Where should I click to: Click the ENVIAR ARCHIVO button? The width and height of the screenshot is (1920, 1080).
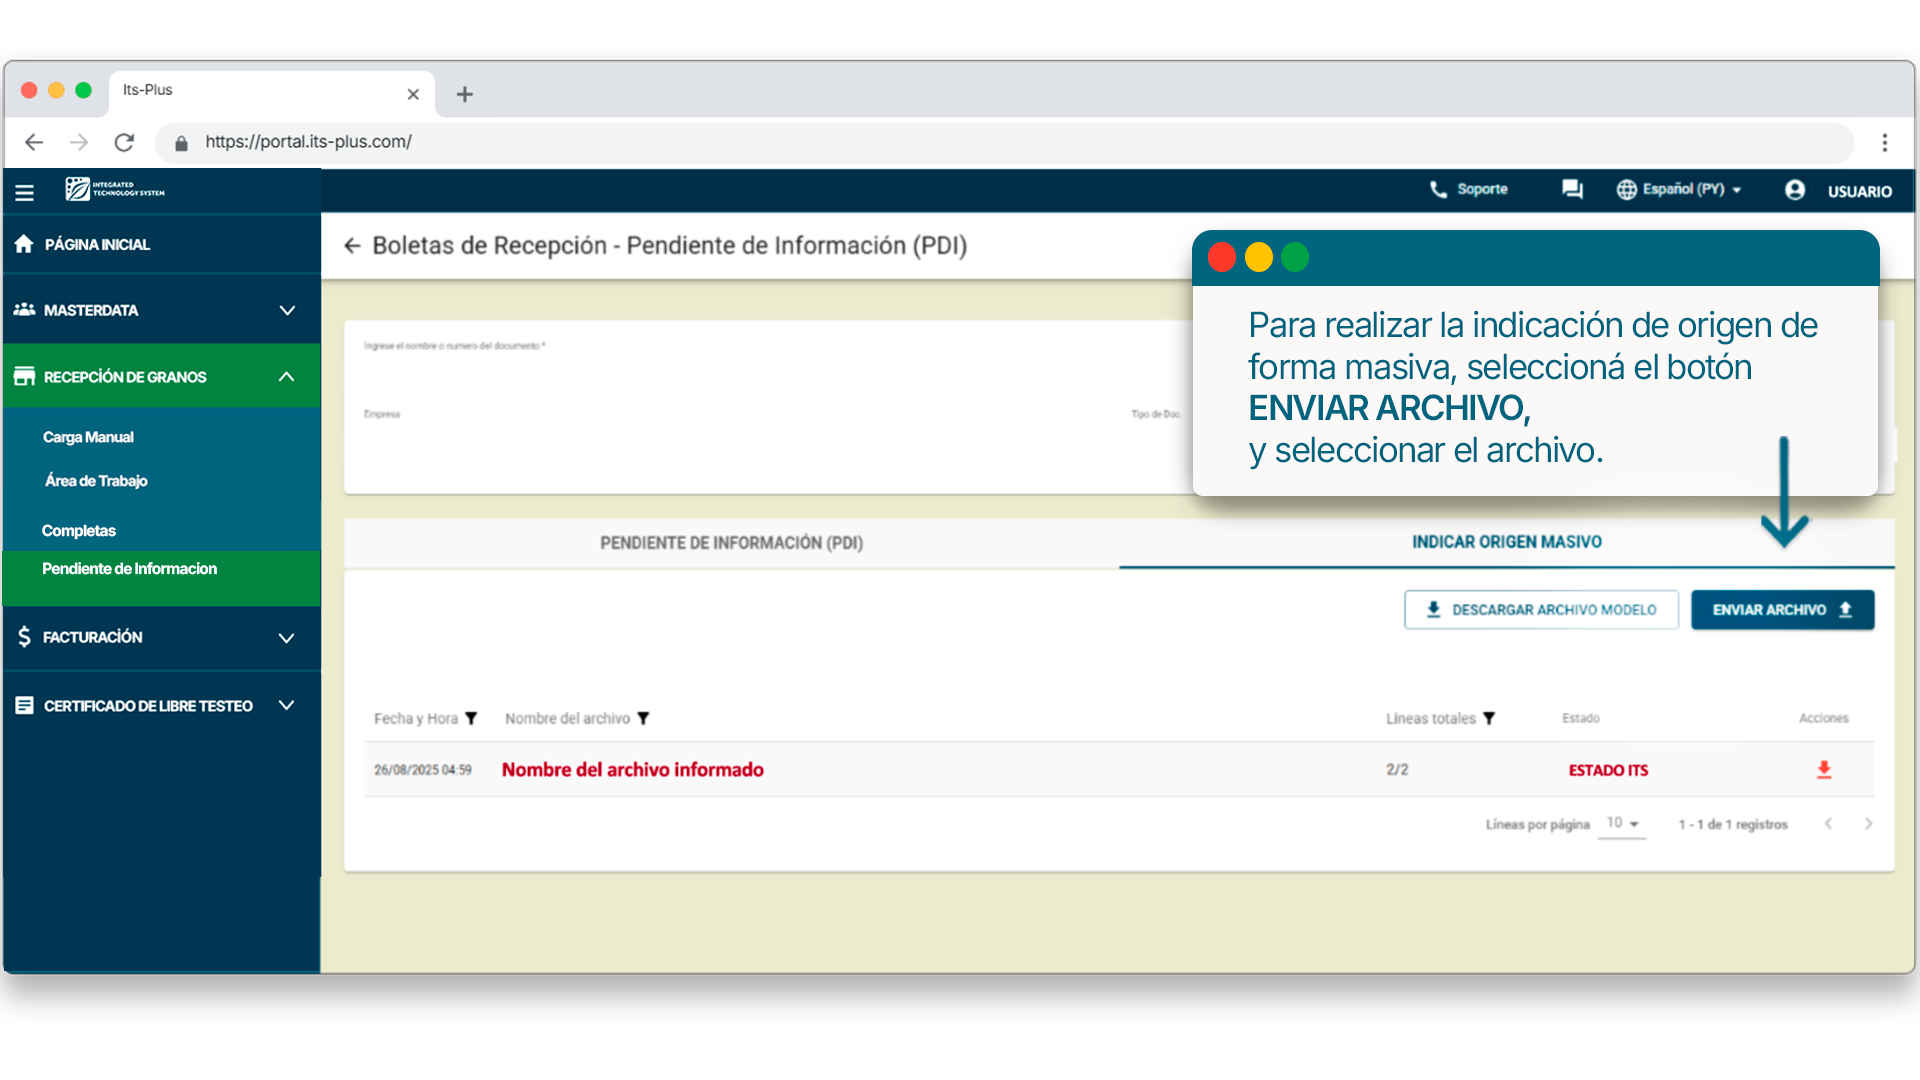[x=1782, y=610]
